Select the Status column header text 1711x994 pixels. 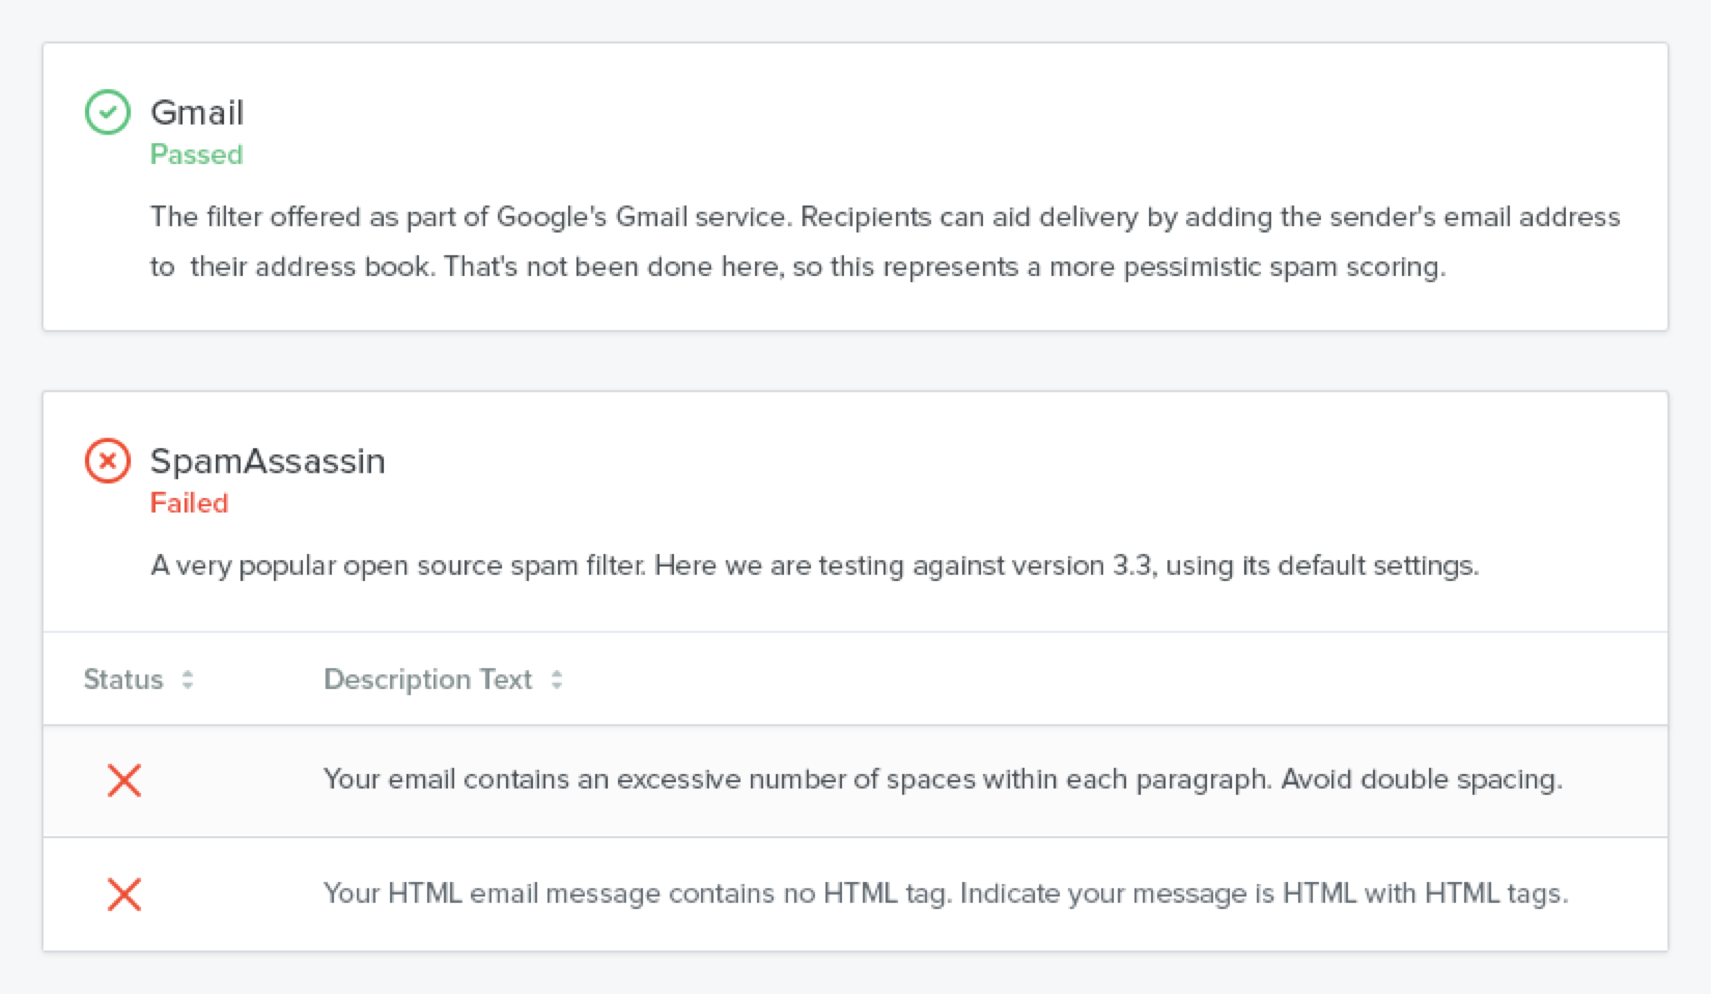click(x=123, y=679)
